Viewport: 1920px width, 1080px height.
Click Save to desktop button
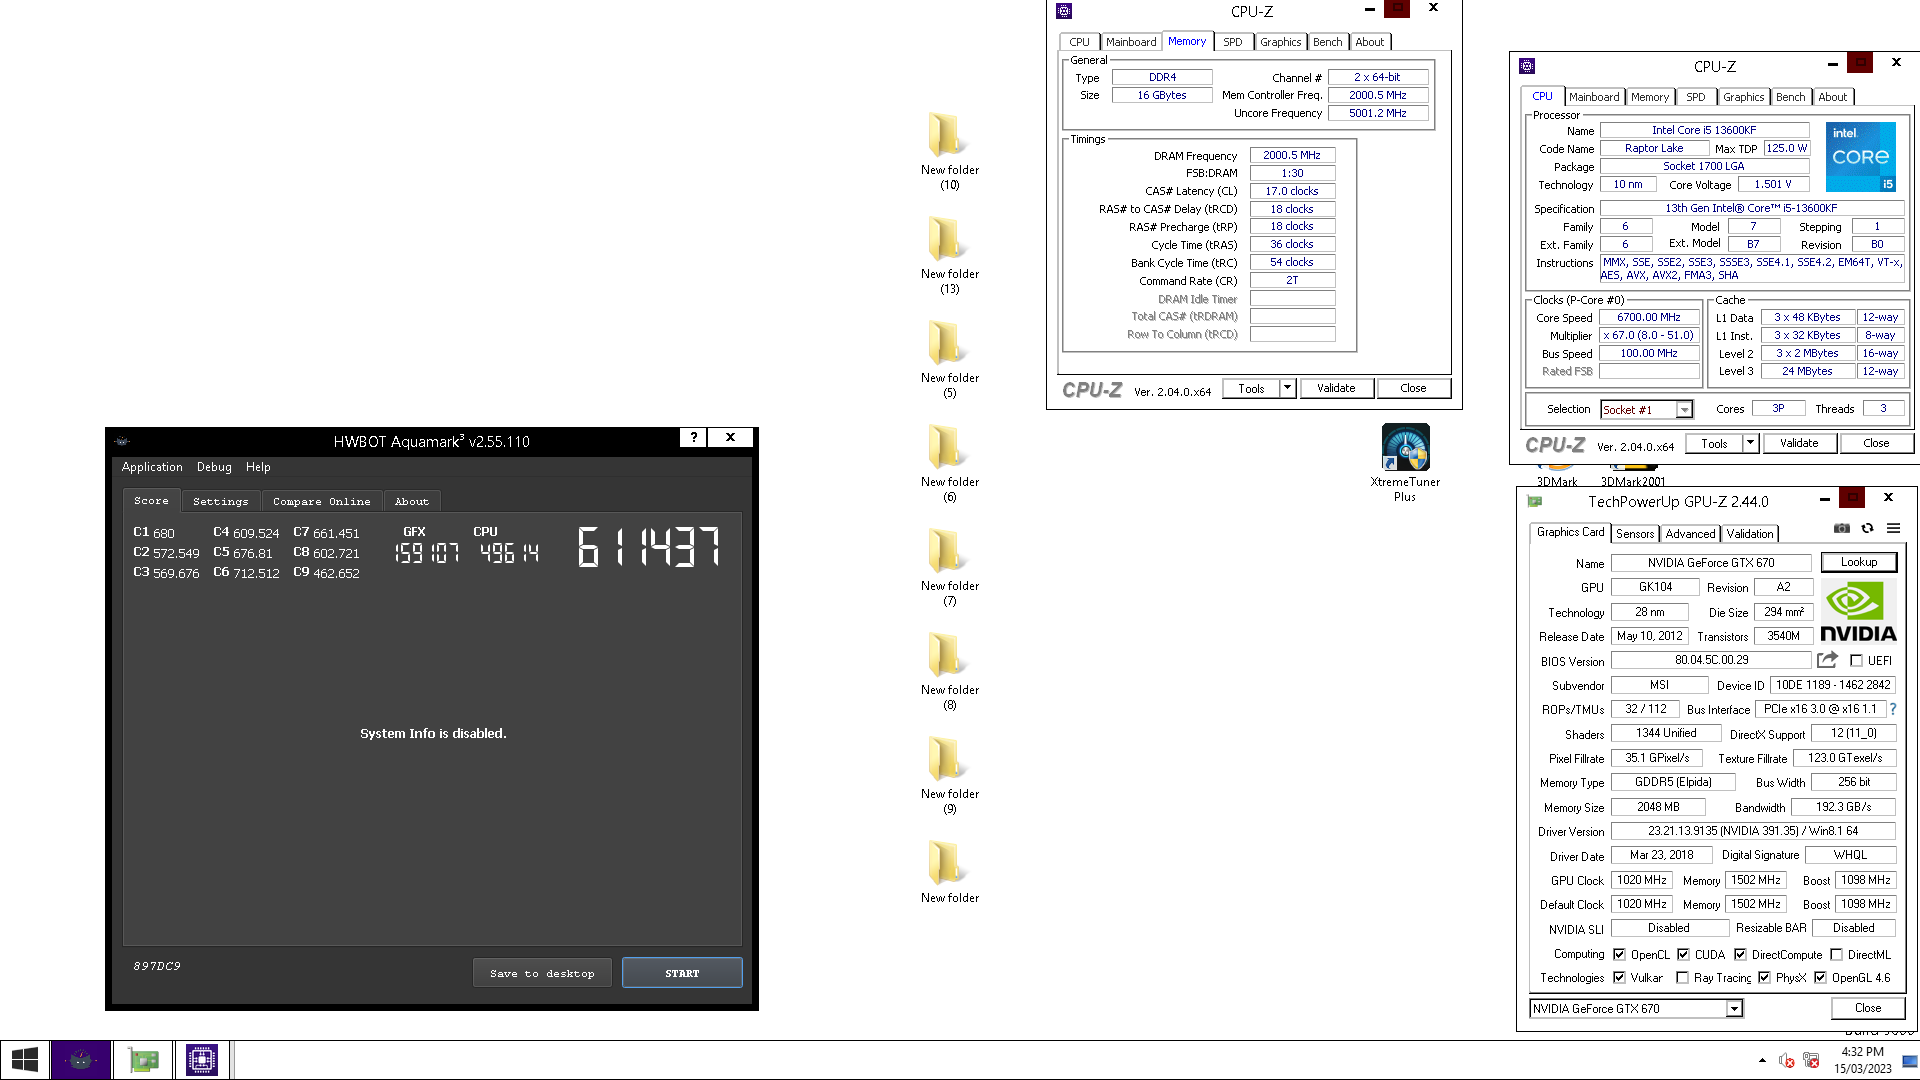click(542, 973)
